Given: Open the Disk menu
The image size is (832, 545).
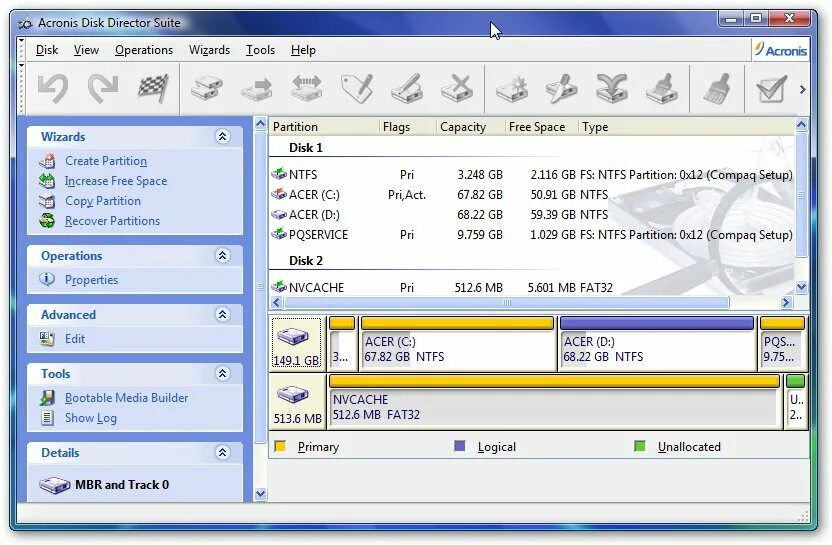Looking at the screenshot, I should tap(47, 50).
